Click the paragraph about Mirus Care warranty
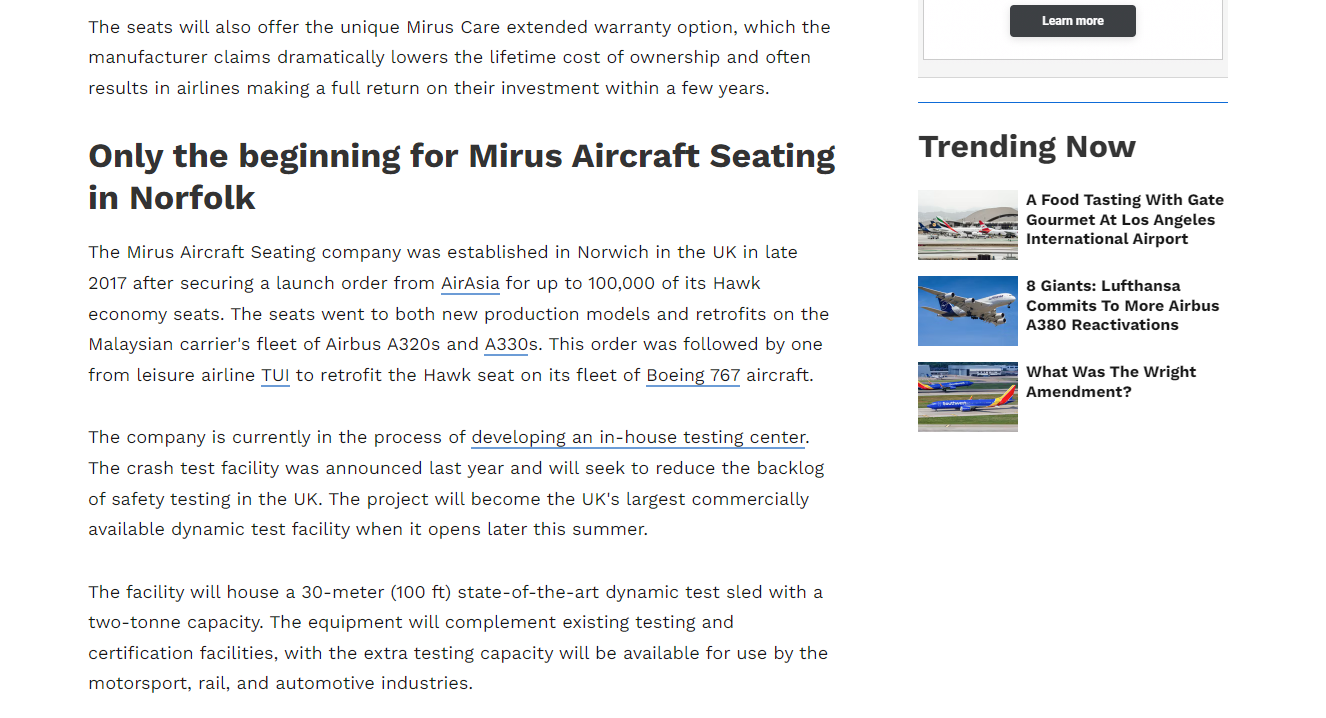The width and height of the screenshot is (1326, 718). pos(460,57)
